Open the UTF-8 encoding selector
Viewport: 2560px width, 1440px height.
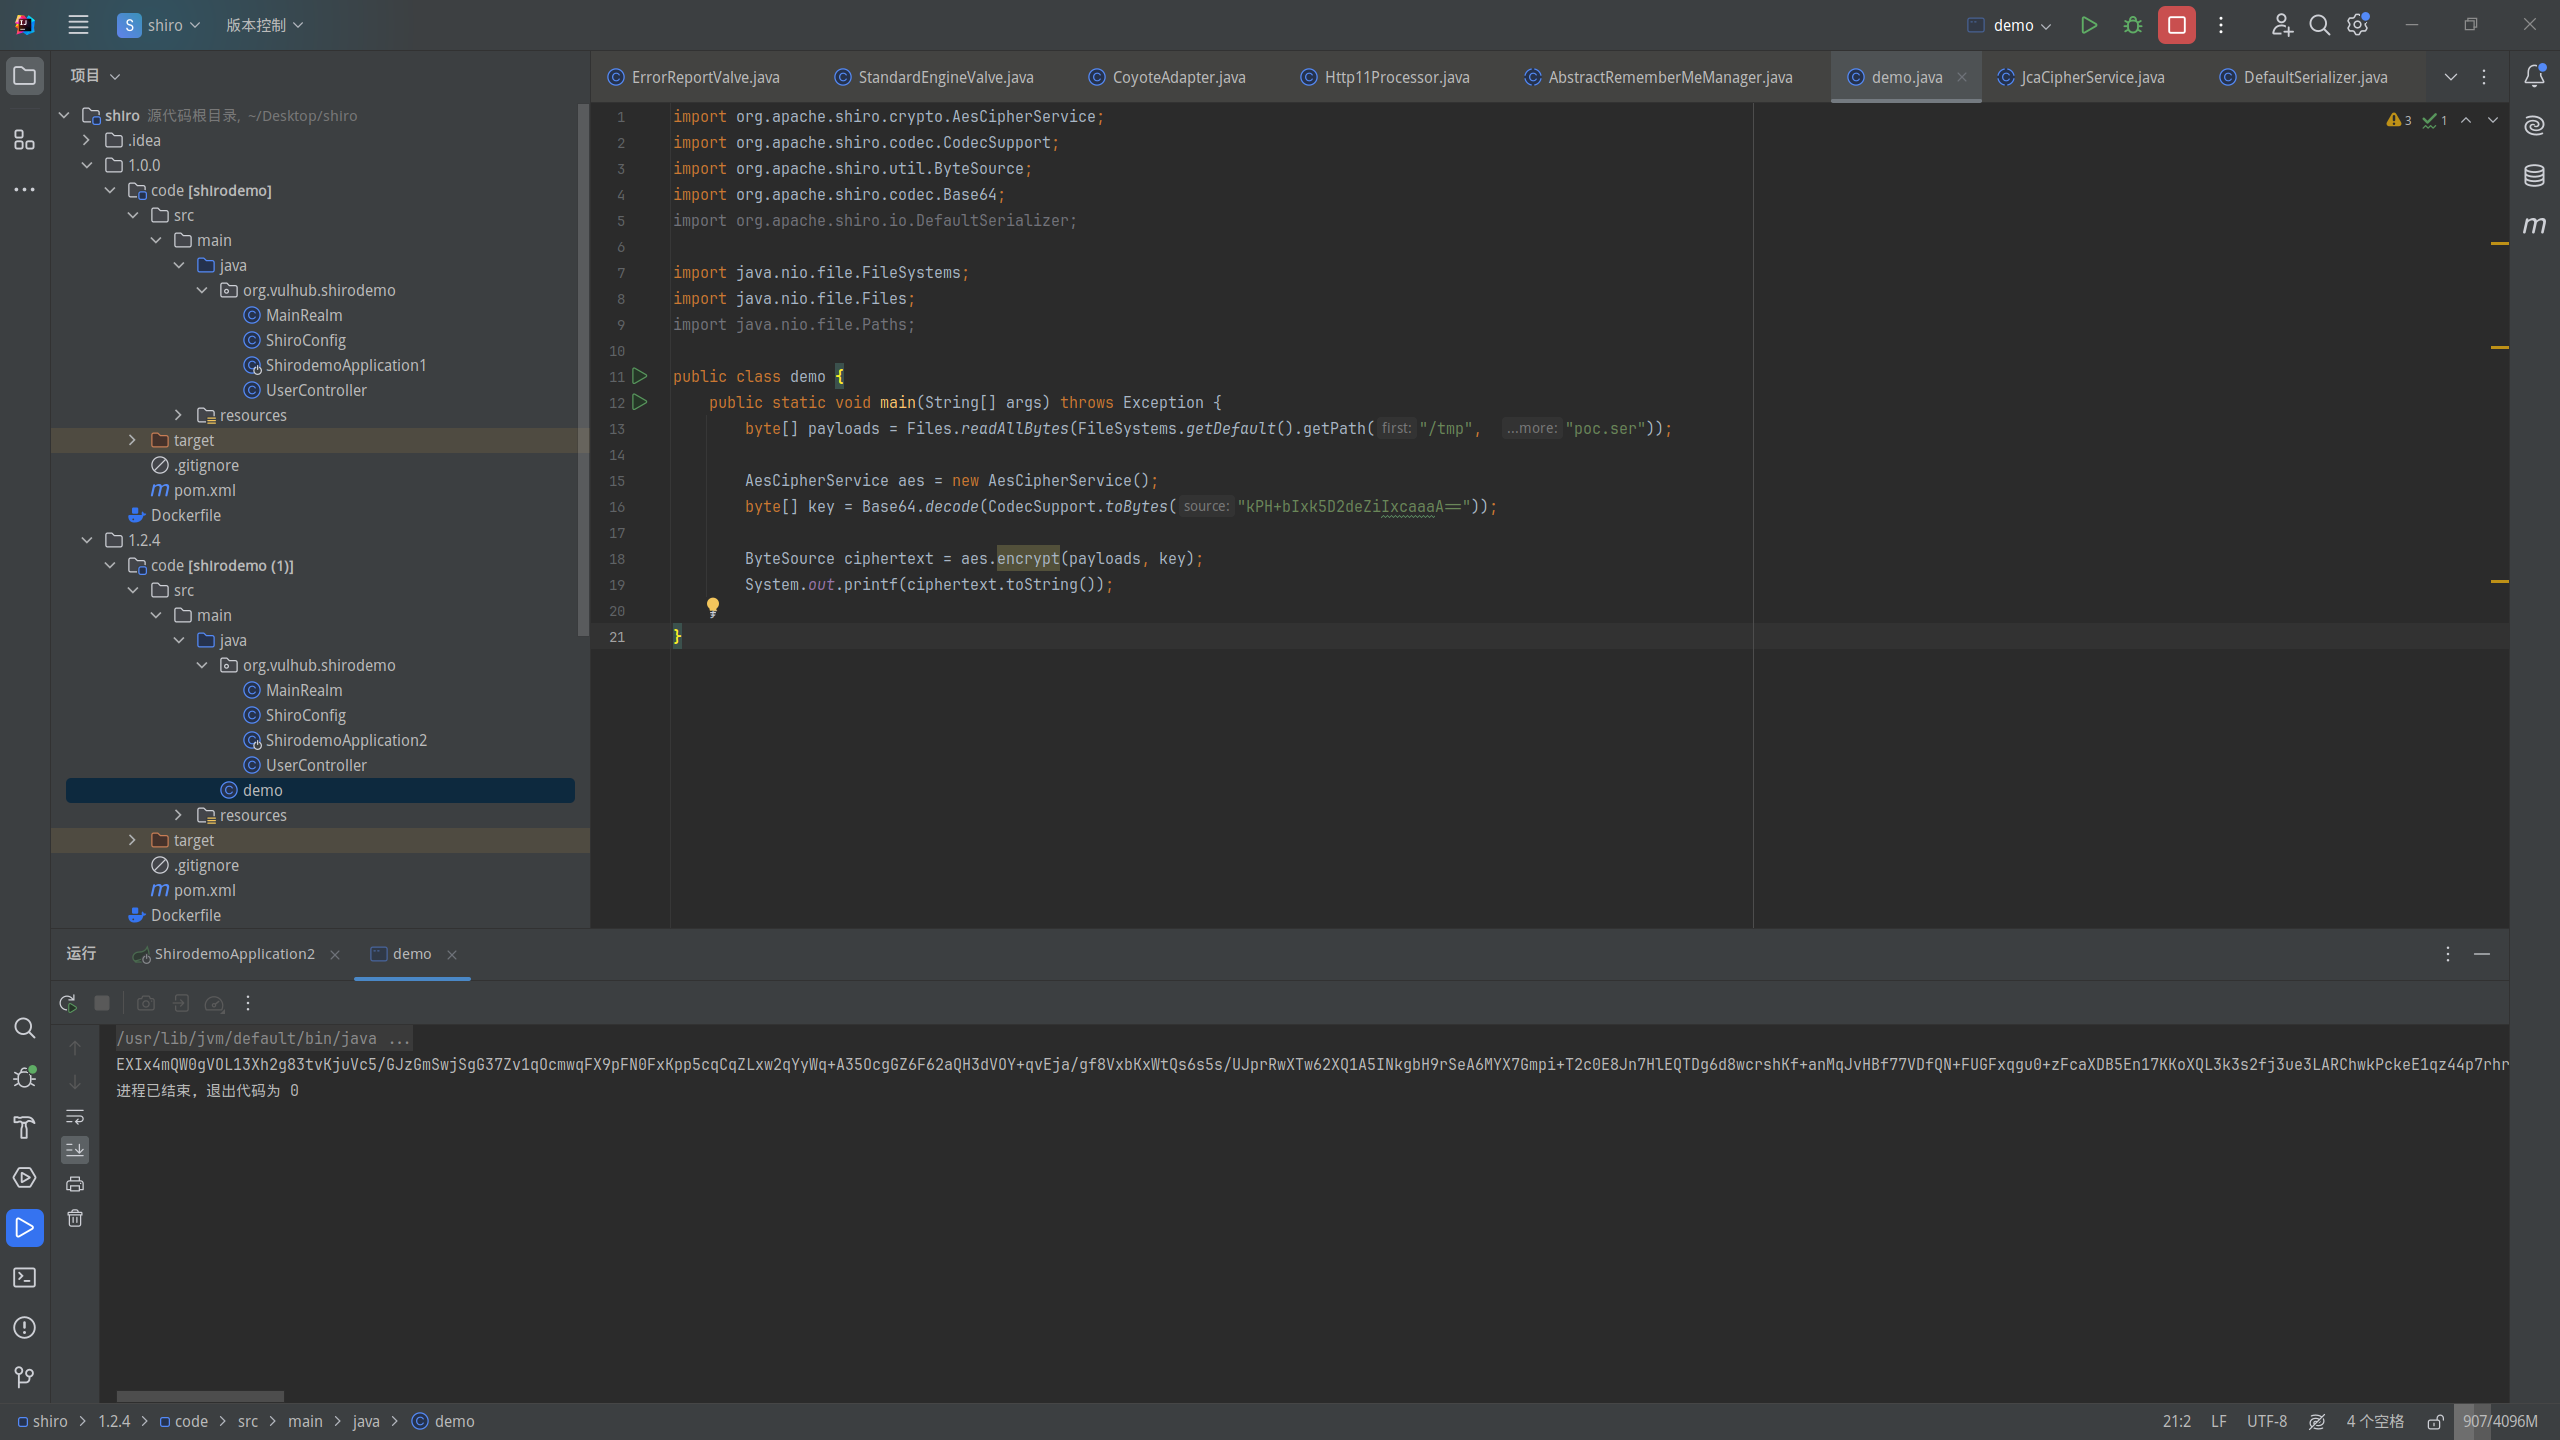pyautogui.click(x=2267, y=1422)
